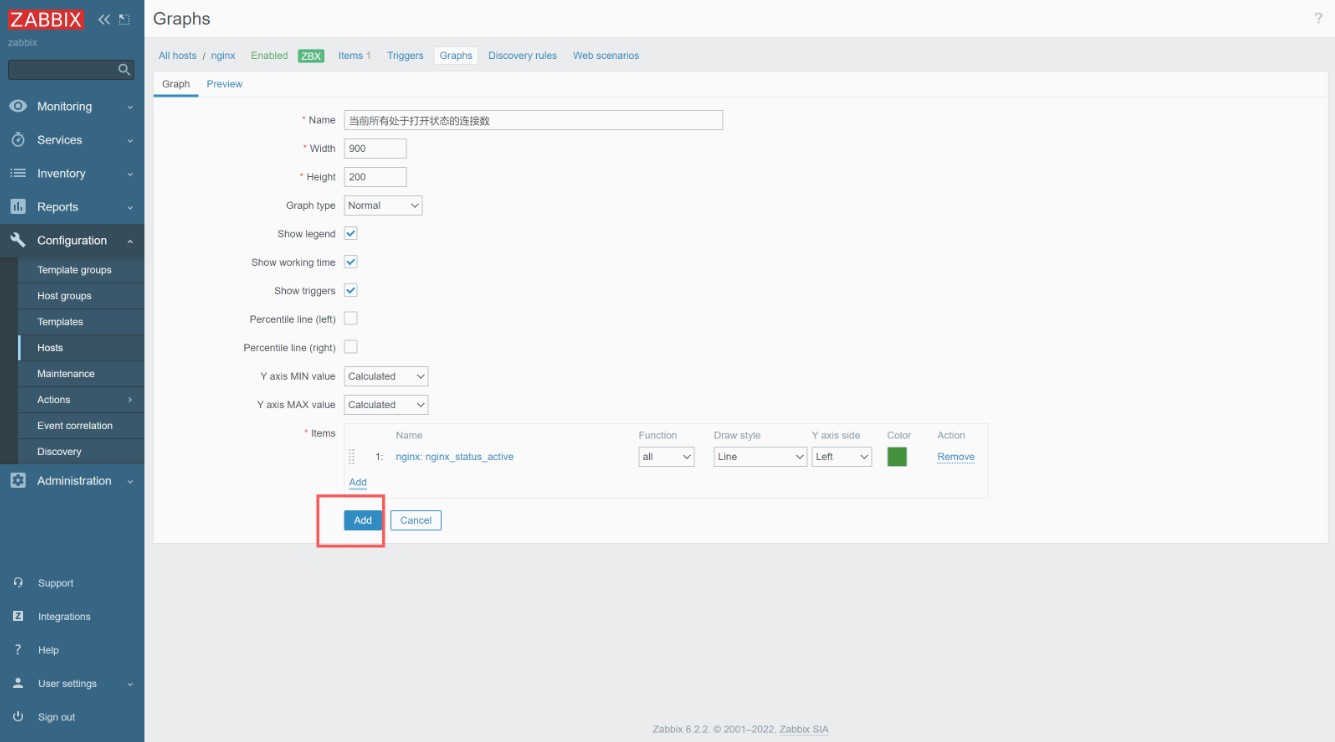
Task: Click the green ZBX availability badge
Action: 311,56
